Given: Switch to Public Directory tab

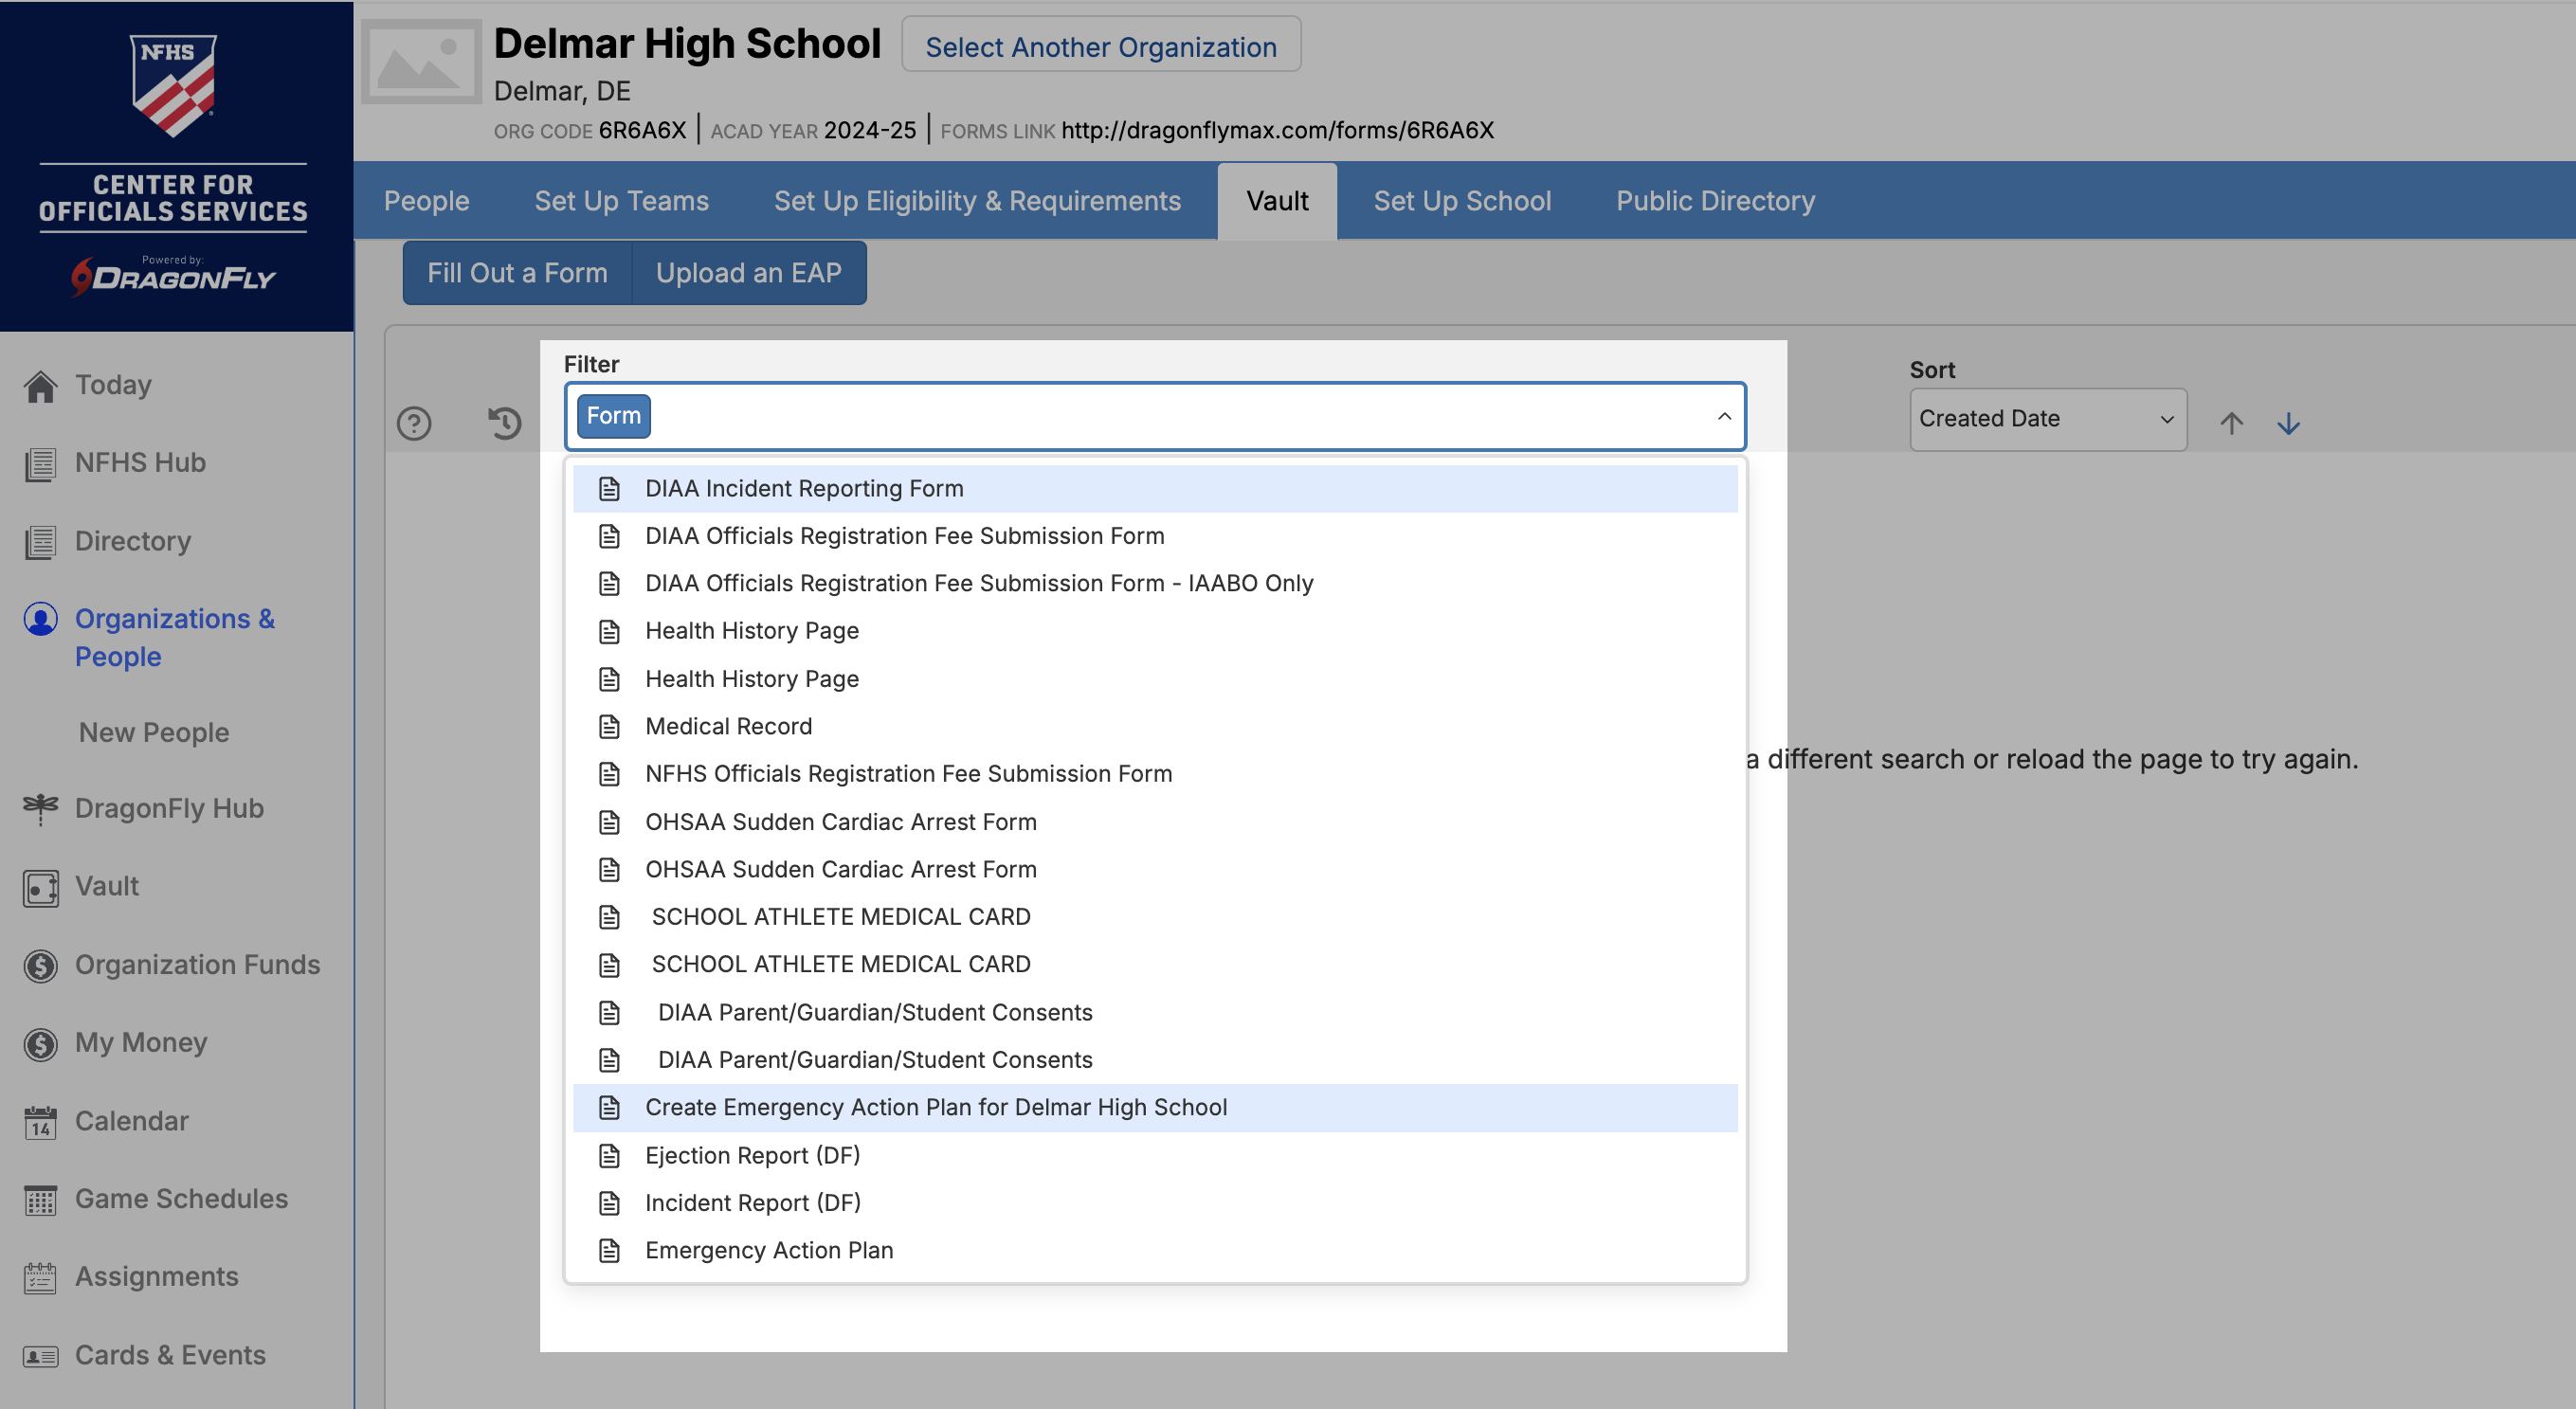Looking at the screenshot, I should coord(1715,201).
